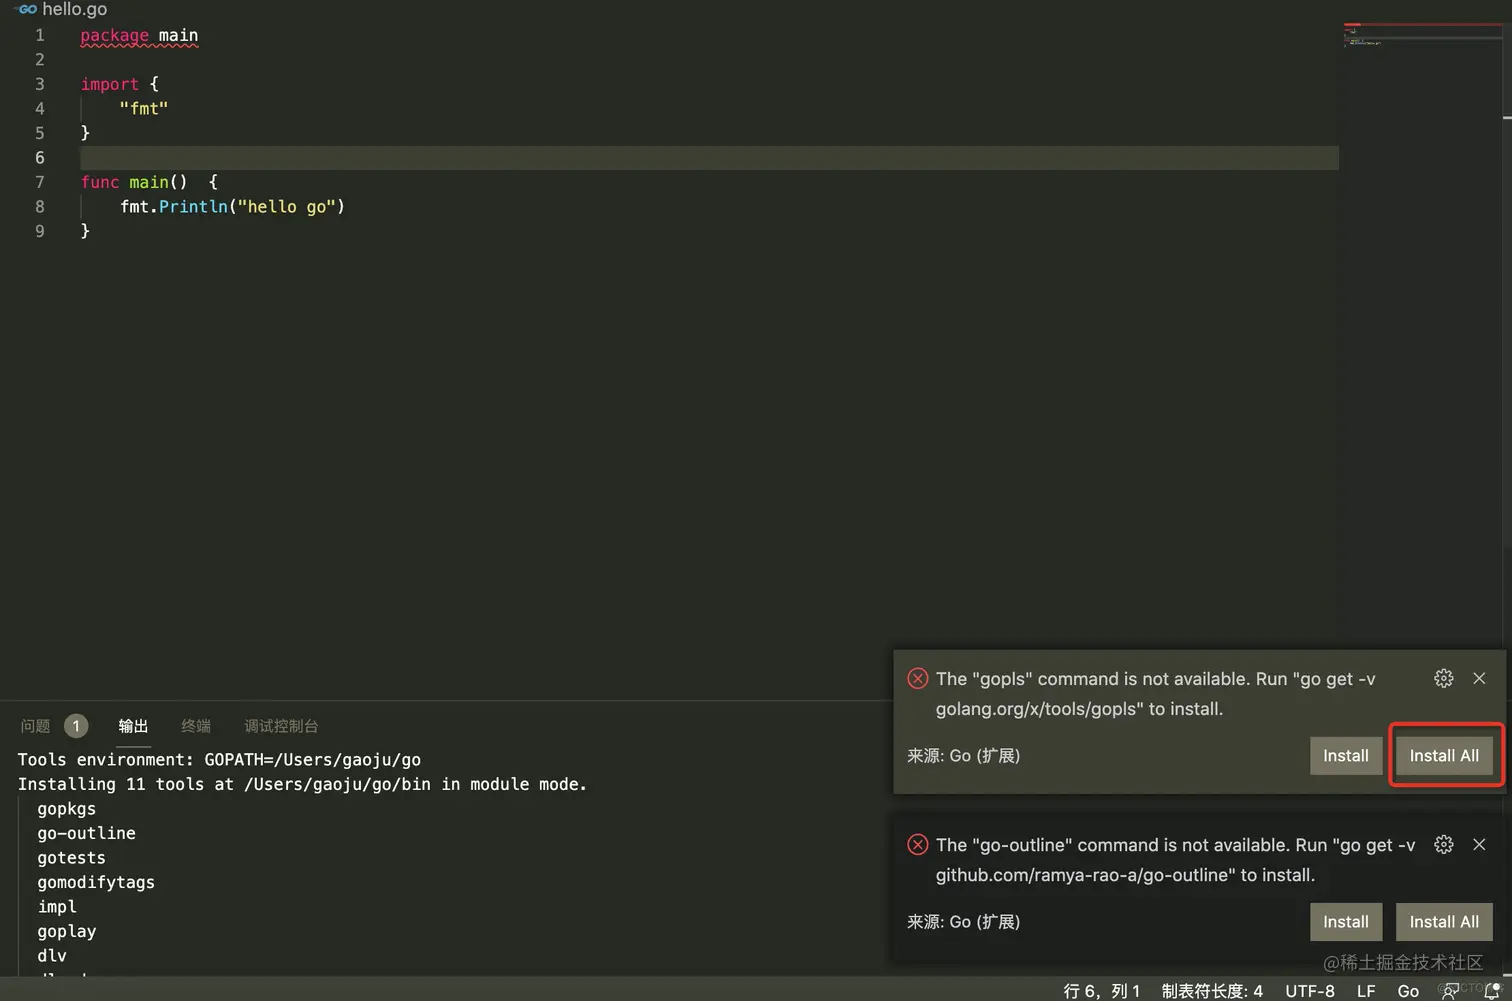
Task: Click Install on the go-outline notification
Action: point(1345,921)
